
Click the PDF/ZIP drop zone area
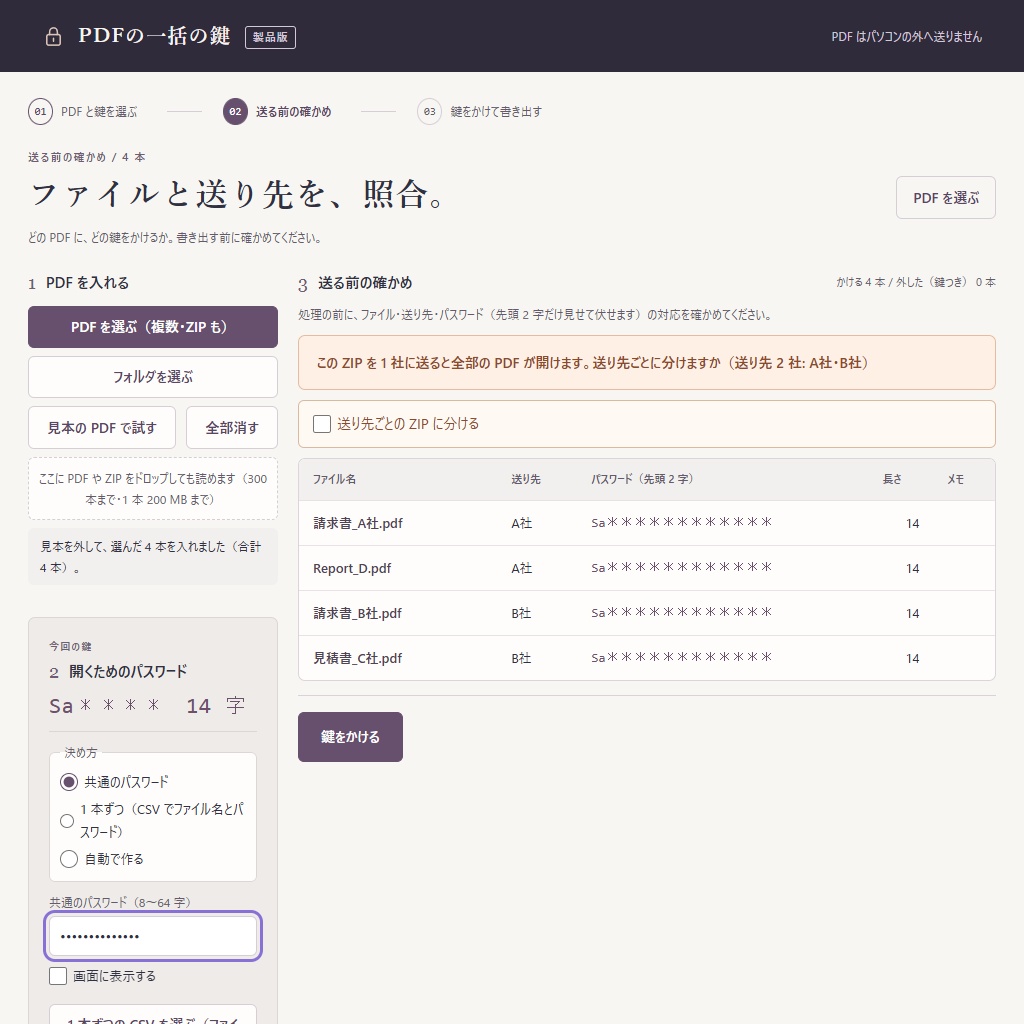click(x=153, y=489)
